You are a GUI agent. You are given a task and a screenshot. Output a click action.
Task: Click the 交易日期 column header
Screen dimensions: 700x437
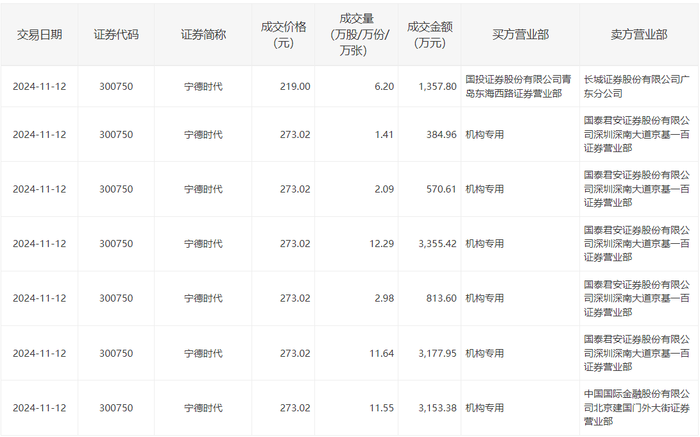pyautogui.click(x=39, y=35)
